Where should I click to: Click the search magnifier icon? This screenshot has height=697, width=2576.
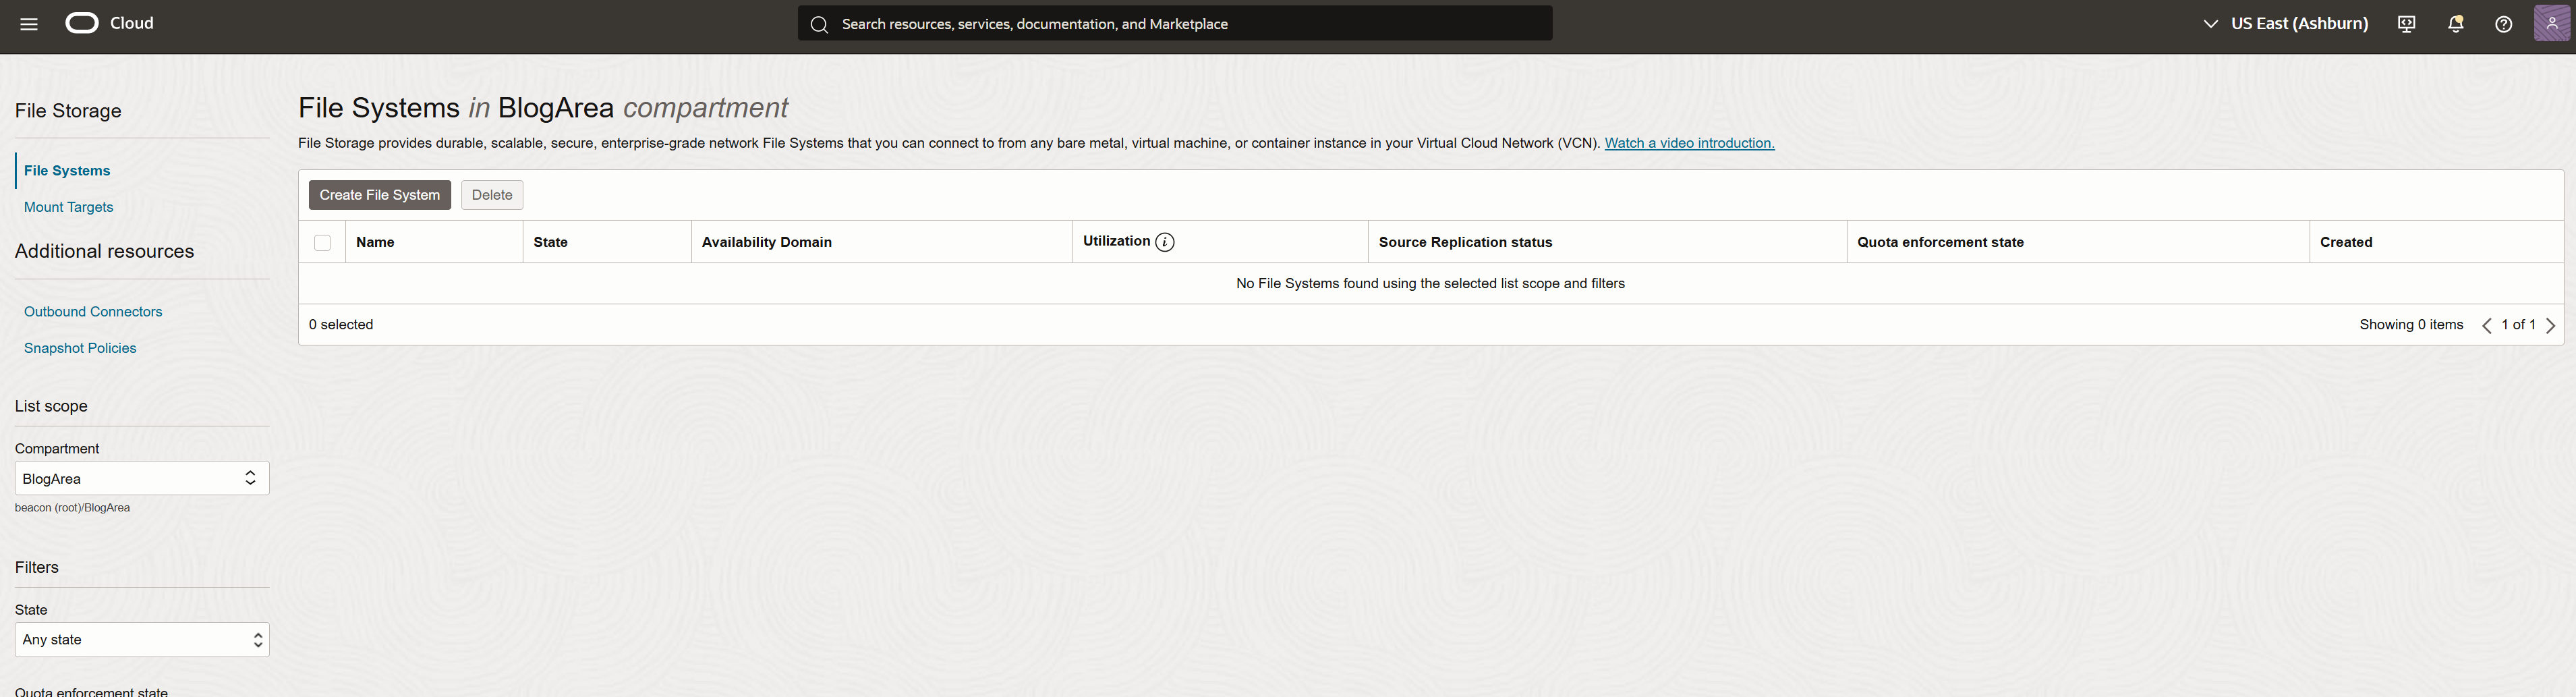[819, 24]
